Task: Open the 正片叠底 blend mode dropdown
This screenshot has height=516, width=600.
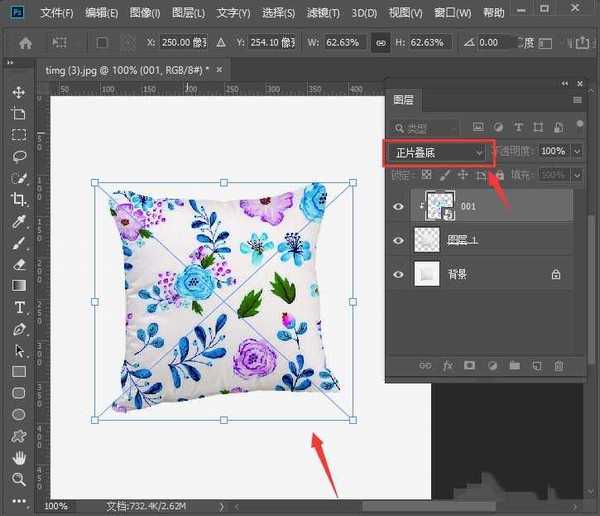Action: tap(438, 152)
